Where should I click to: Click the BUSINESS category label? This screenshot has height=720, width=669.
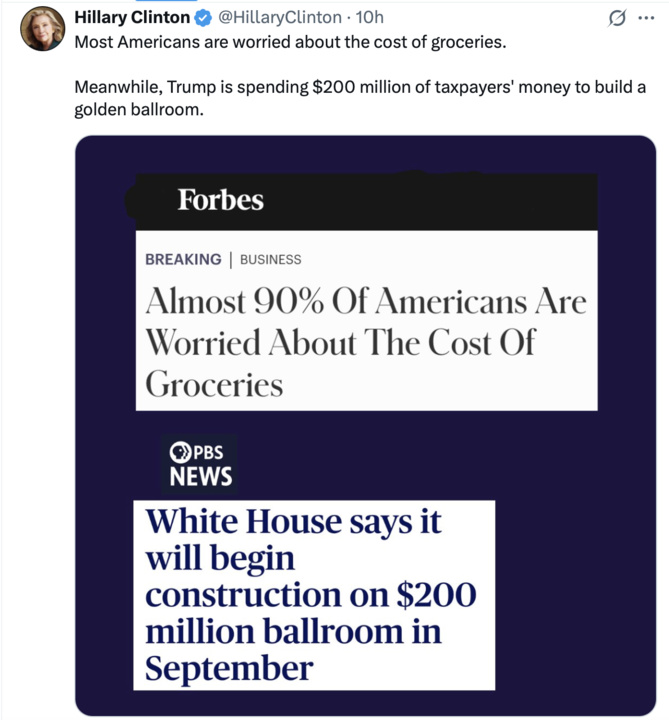[x=270, y=259]
